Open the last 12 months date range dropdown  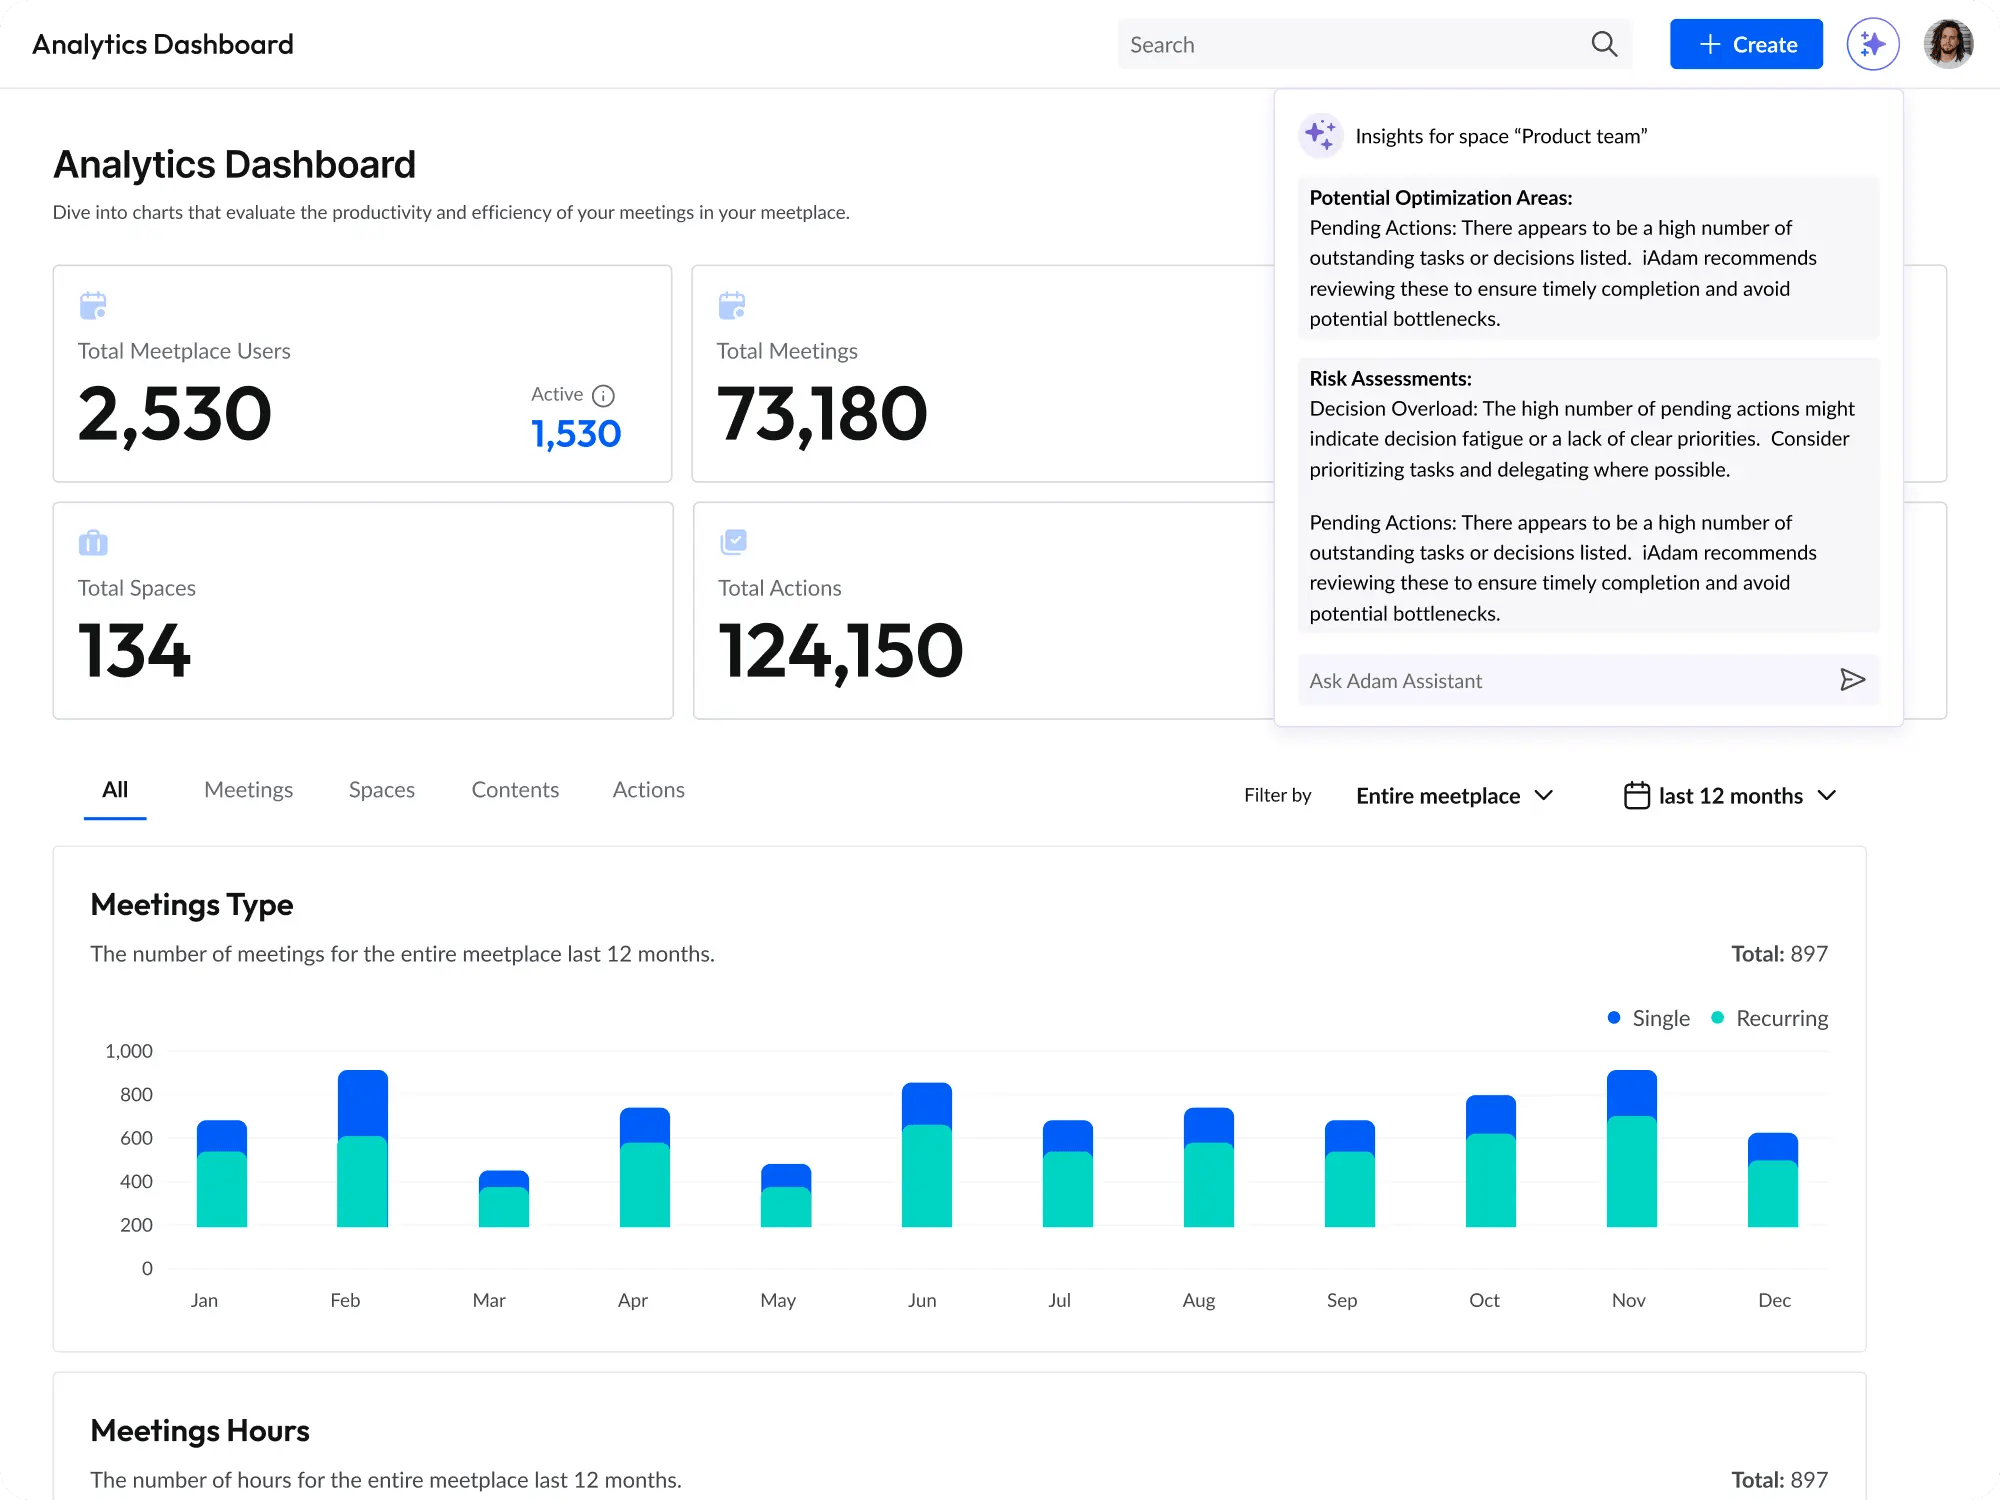(1729, 795)
